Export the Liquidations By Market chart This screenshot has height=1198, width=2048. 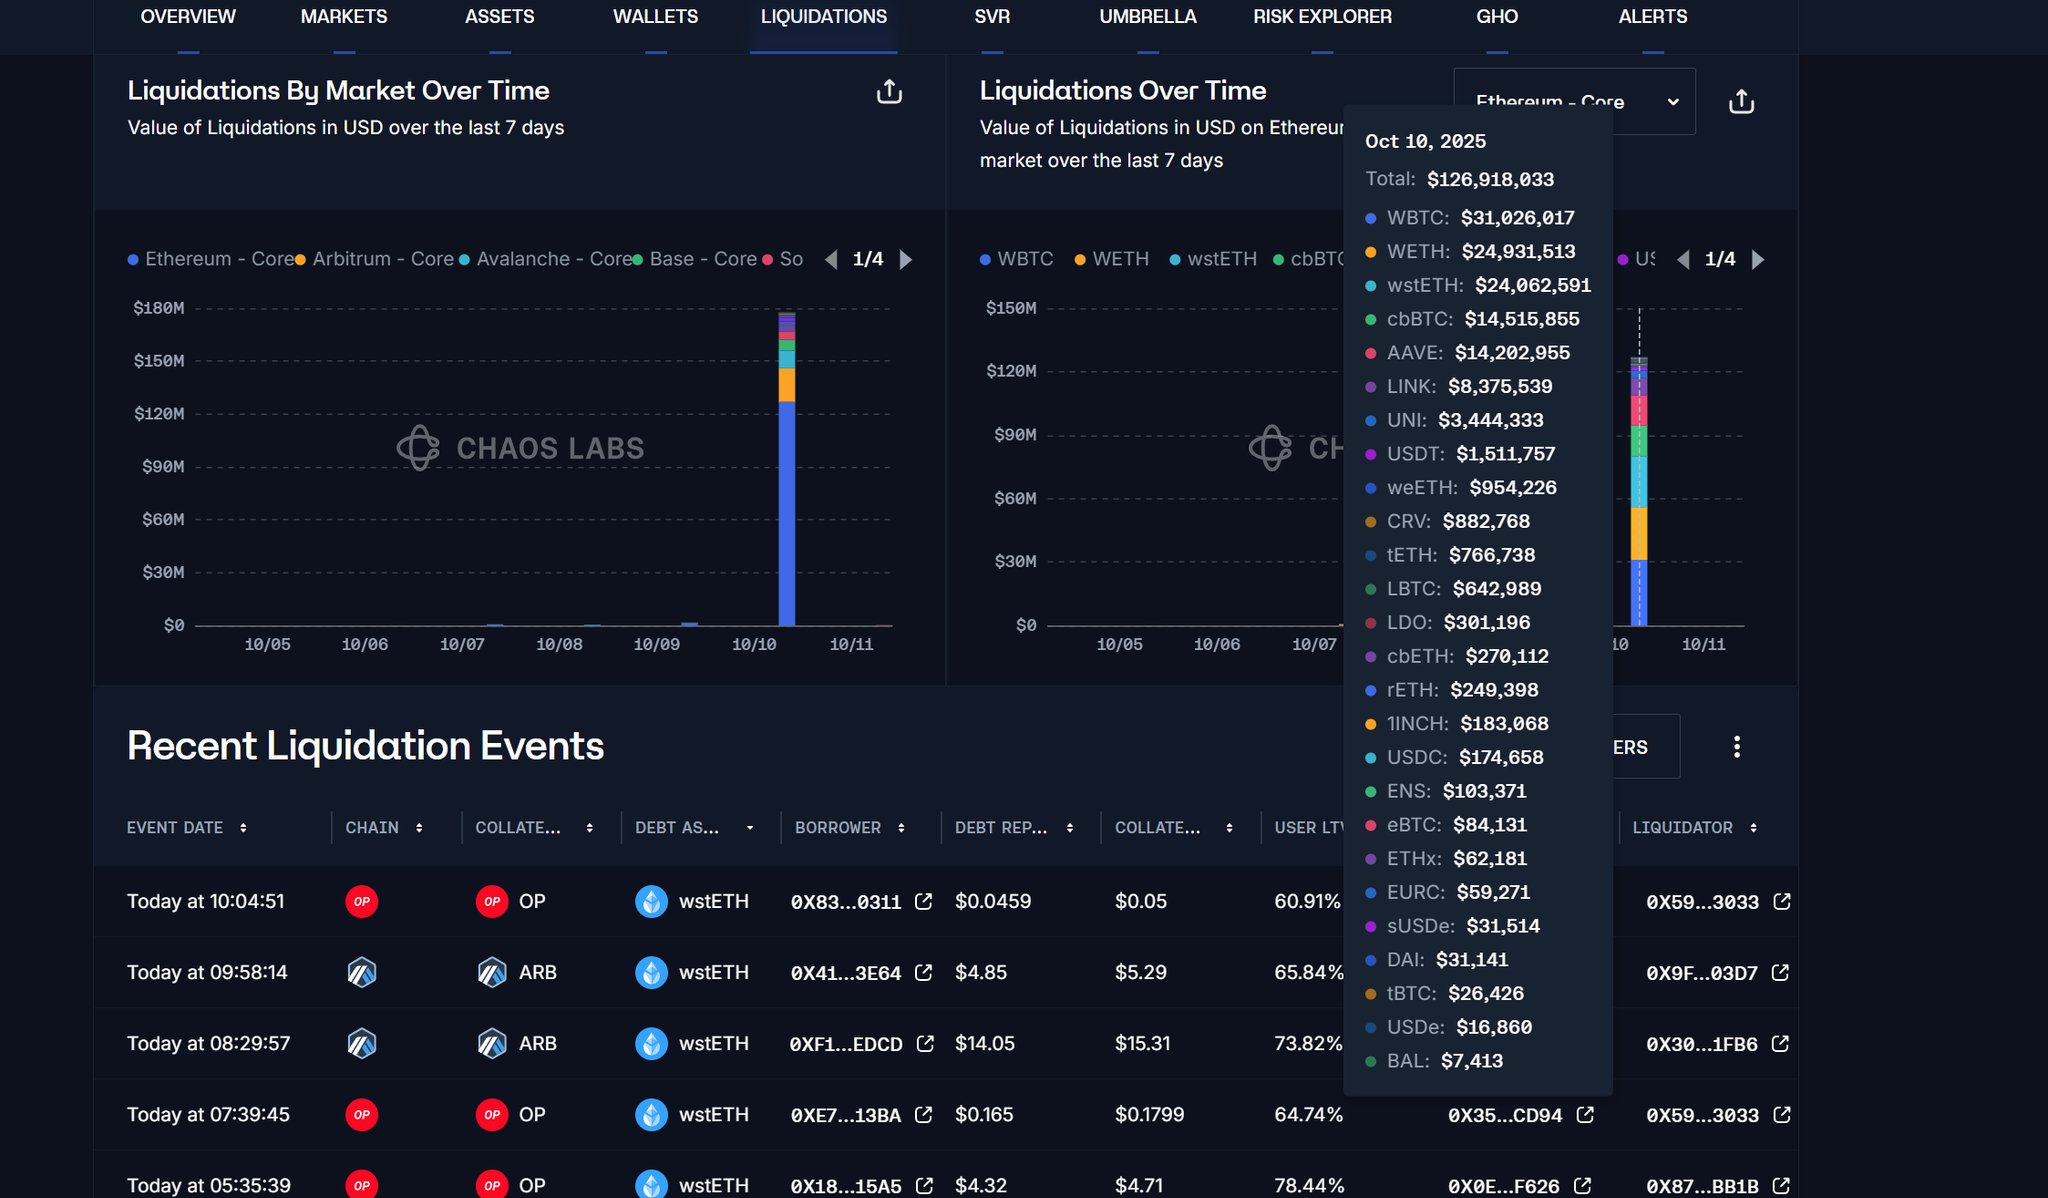pos(889,92)
